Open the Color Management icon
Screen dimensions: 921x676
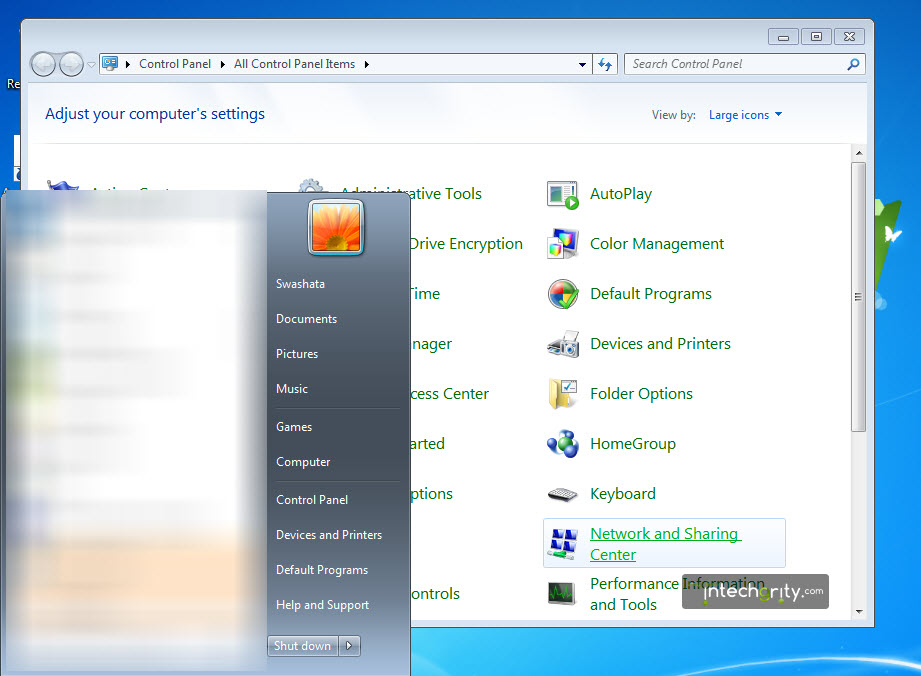point(563,244)
